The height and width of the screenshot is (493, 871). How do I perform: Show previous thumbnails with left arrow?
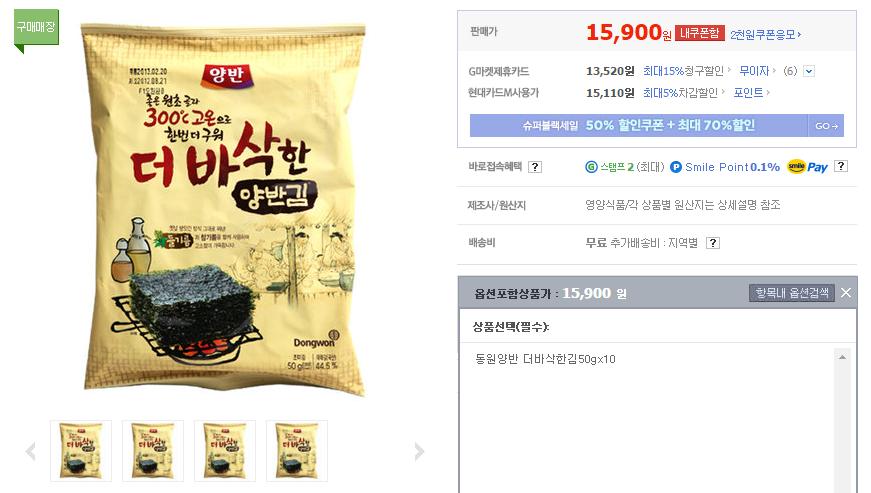pyautogui.click(x=31, y=451)
